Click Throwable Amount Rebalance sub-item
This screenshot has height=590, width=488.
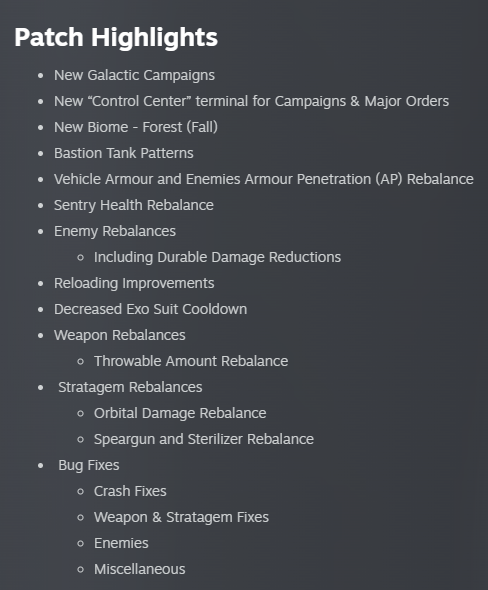coord(191,361)
